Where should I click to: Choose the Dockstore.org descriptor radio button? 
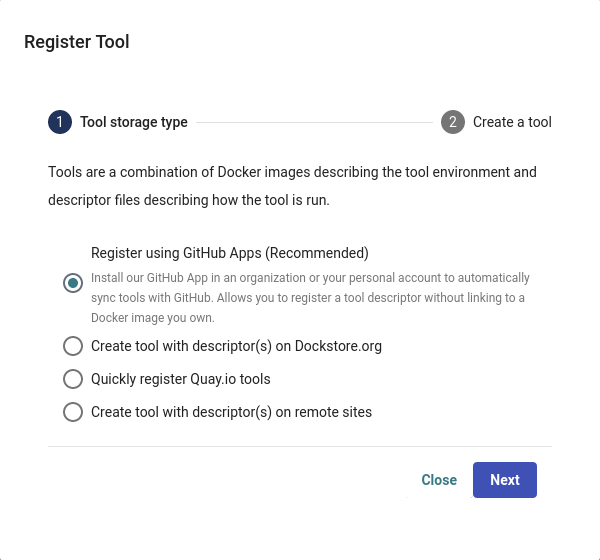(x=73, y=346)
